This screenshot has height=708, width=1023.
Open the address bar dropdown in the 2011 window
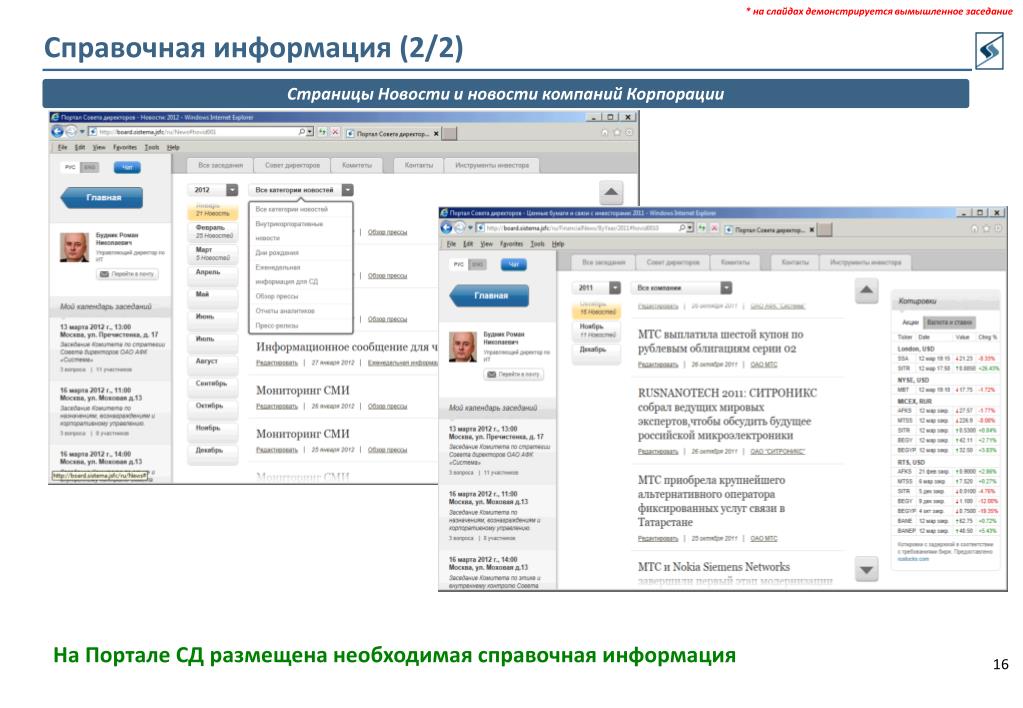690,228
